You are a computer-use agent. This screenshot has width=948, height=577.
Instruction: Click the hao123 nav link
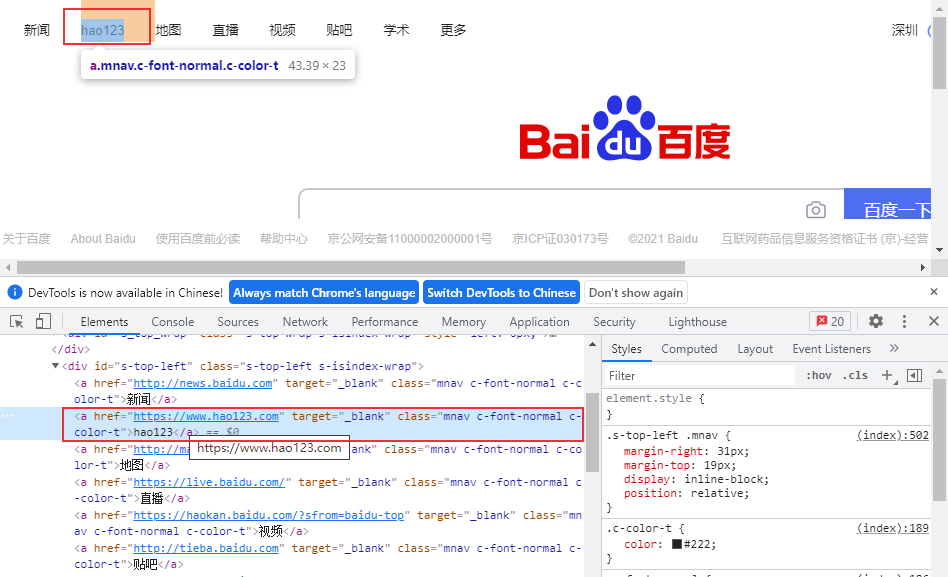click(103, 30)
